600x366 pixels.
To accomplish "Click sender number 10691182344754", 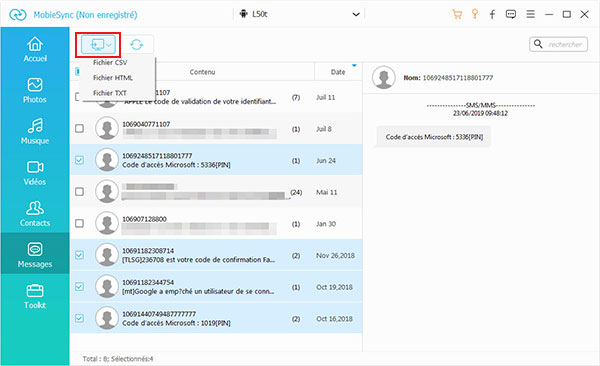I will (x=148, y=282).
